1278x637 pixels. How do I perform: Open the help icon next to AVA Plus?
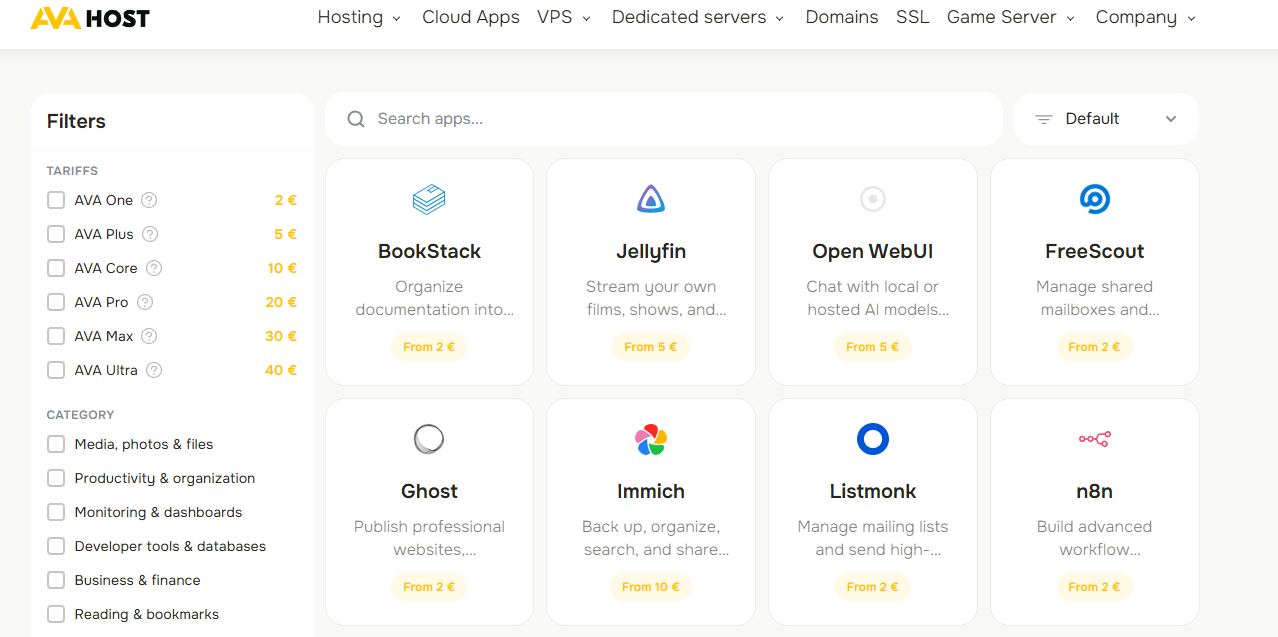150,234
